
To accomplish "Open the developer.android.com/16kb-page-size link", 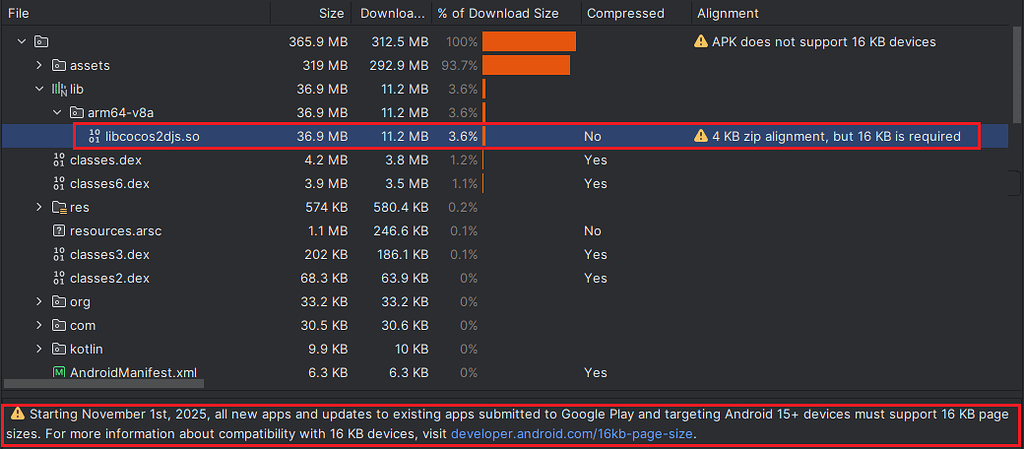I will tap(572, 435).
